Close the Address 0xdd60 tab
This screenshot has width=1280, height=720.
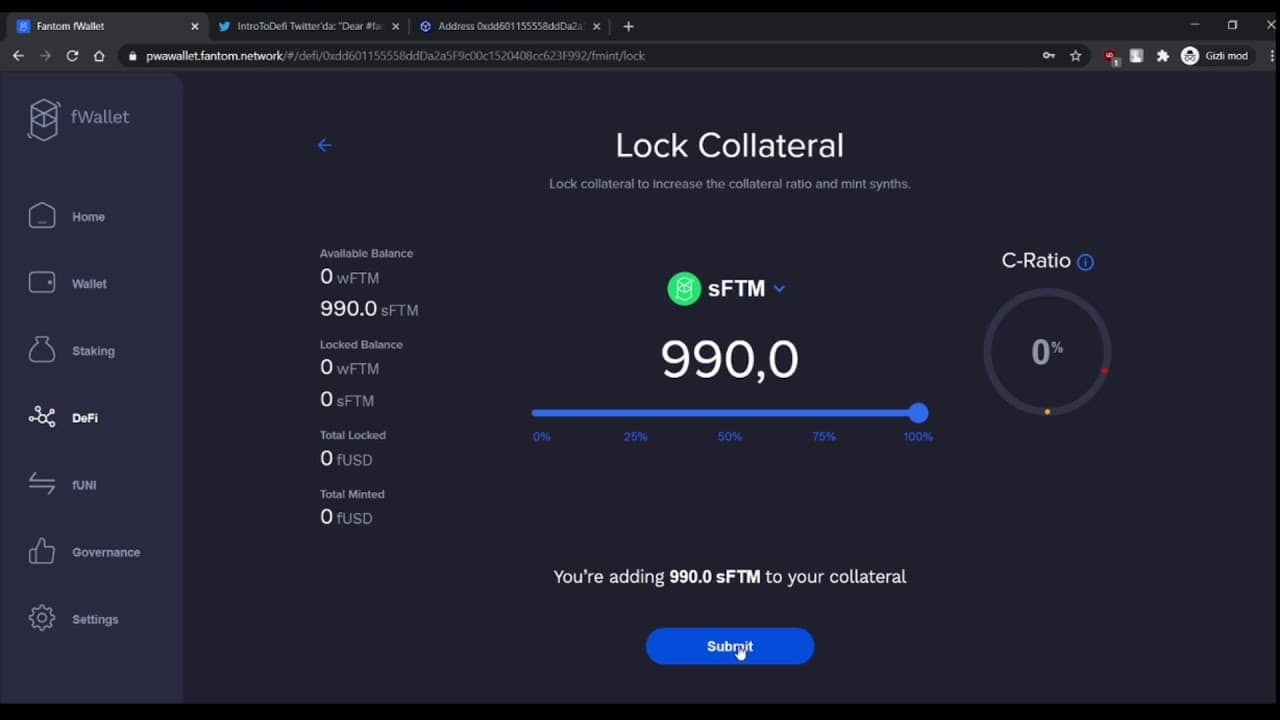click(598, 26)
